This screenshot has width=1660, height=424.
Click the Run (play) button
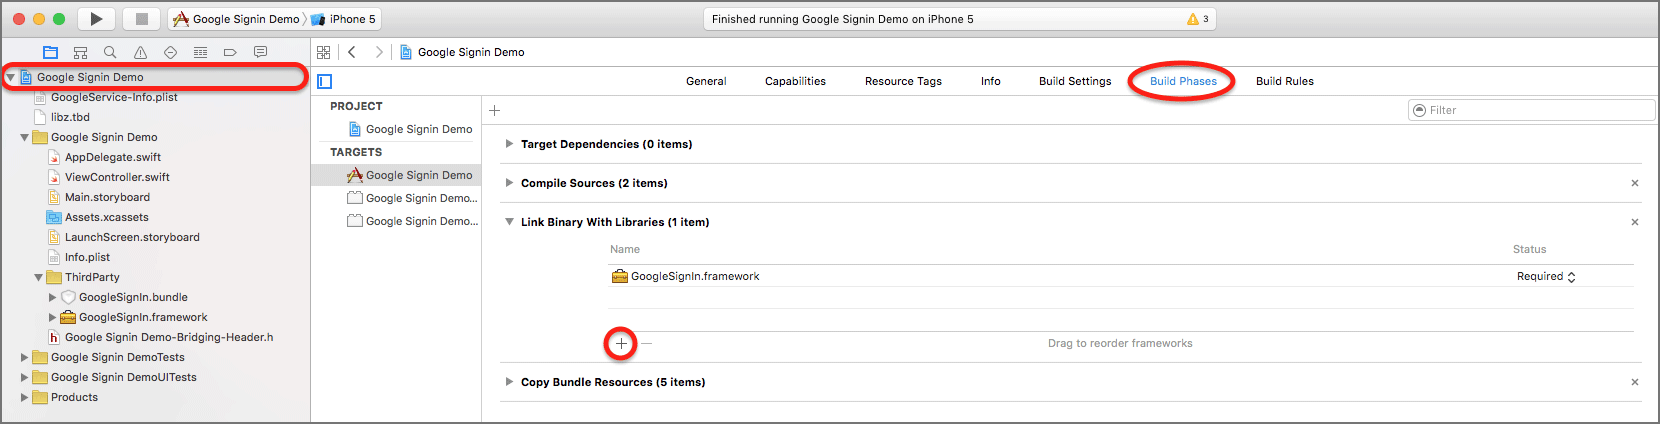[96, 19]
